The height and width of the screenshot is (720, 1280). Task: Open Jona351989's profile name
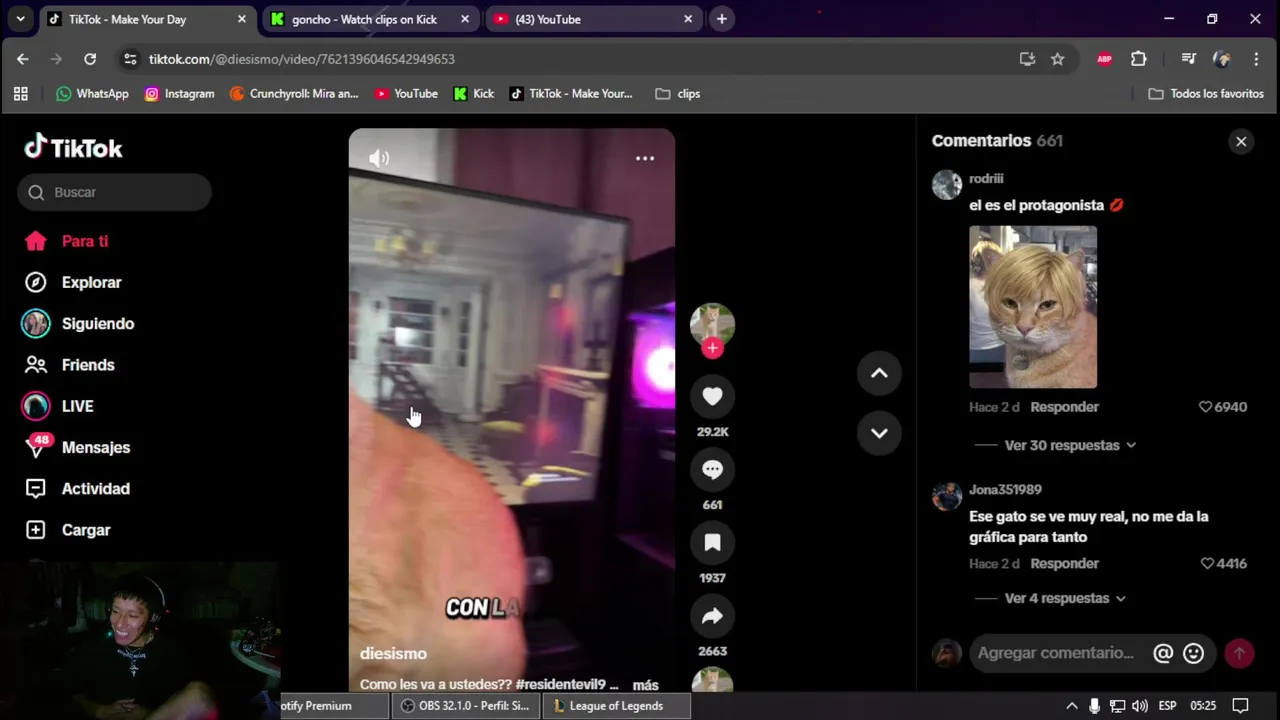click(1005, 490)
